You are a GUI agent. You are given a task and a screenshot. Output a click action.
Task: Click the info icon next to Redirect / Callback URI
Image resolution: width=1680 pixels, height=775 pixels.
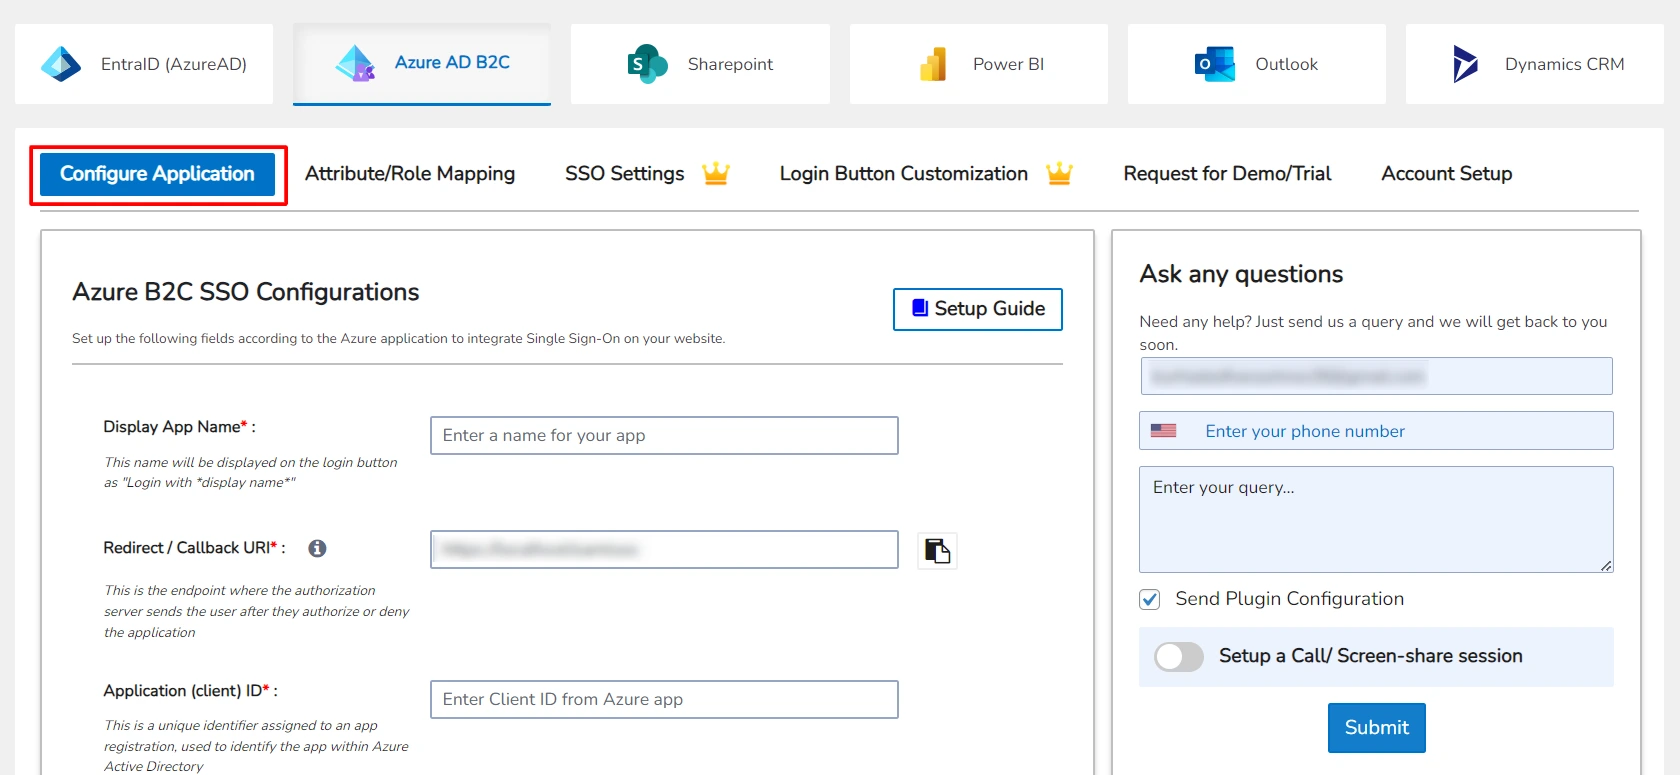pyautogui.click(x=317, y=548)
